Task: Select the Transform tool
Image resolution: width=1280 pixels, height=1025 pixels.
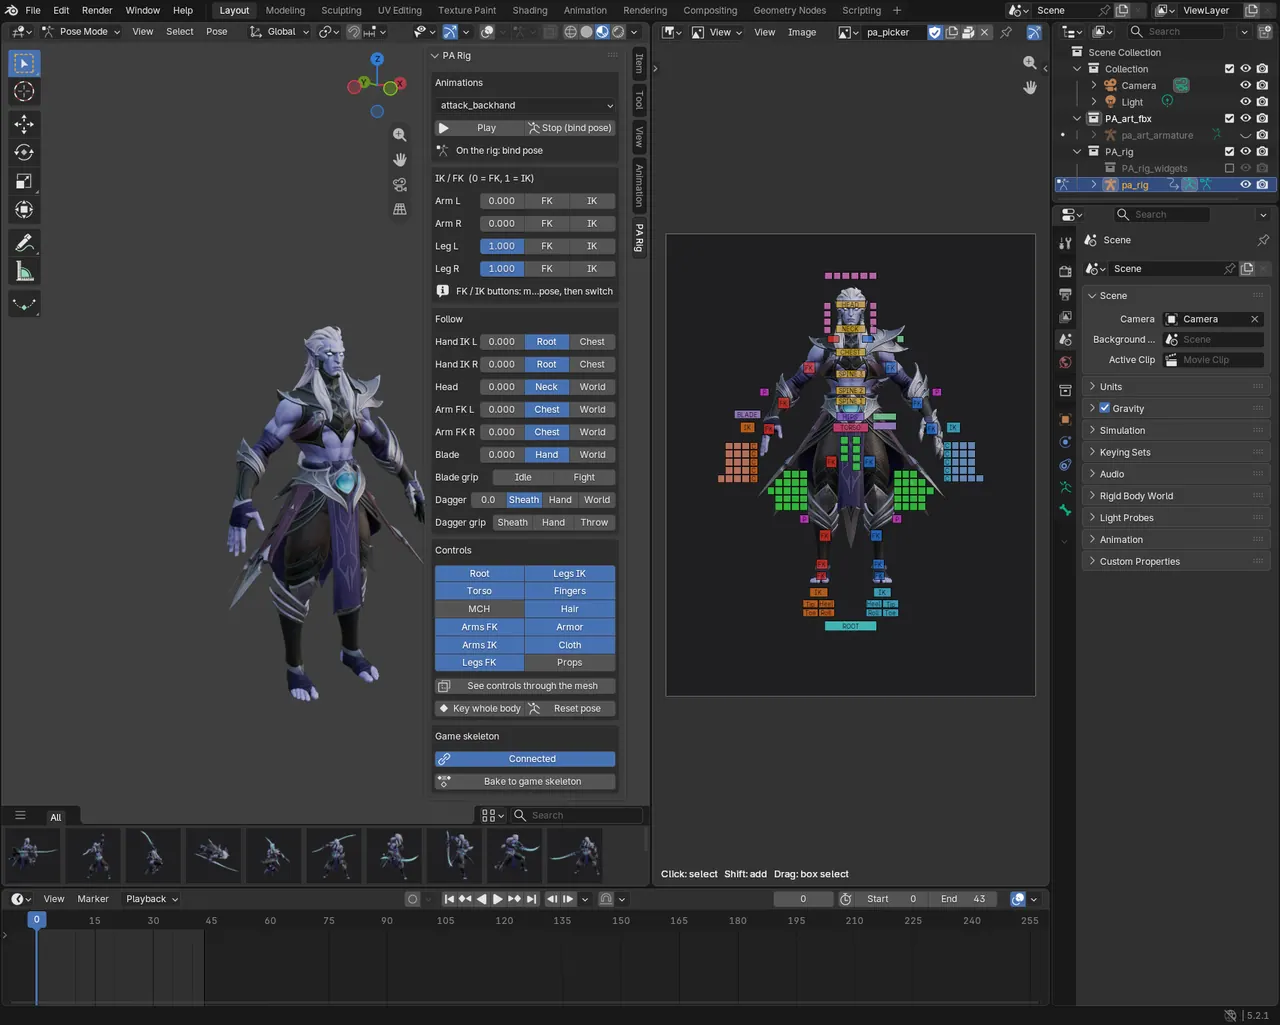Action: [x=25, y=210]
